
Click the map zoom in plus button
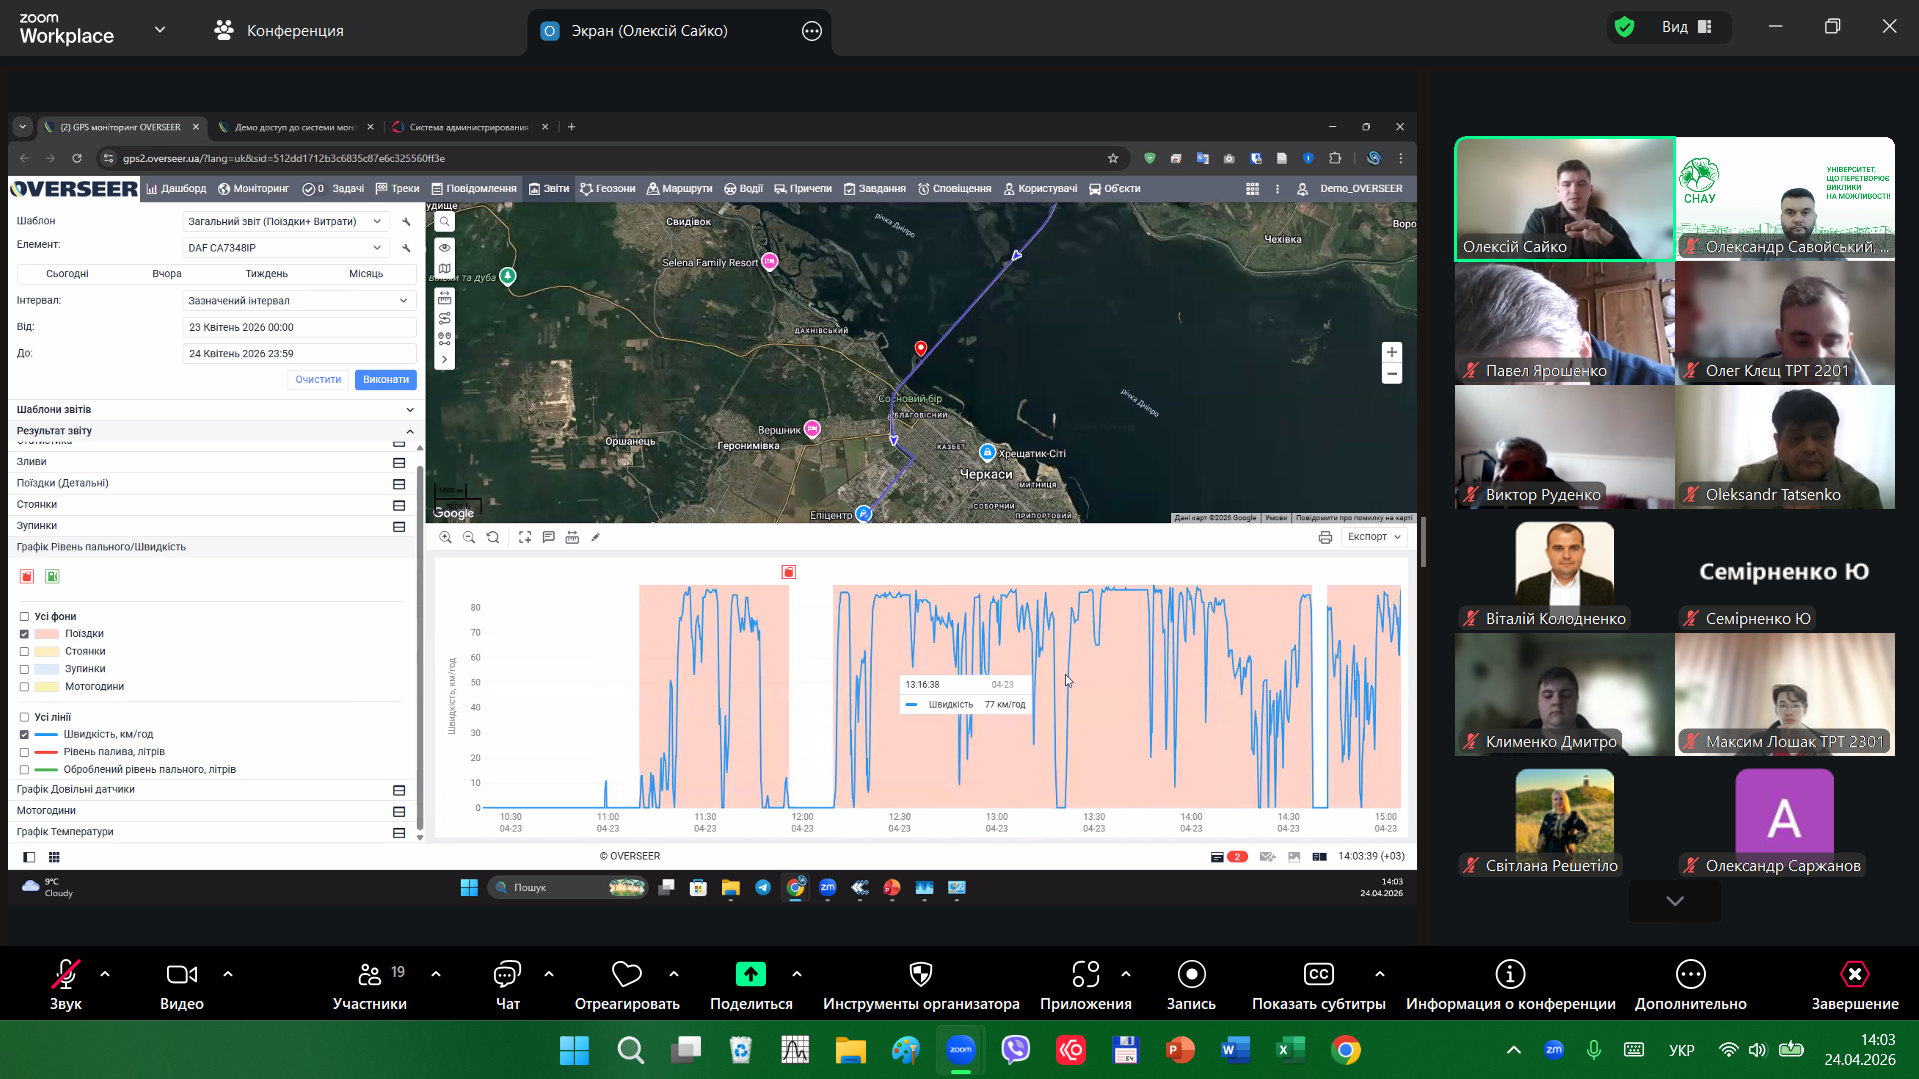pyautogui.click(x=1391, y=353)
